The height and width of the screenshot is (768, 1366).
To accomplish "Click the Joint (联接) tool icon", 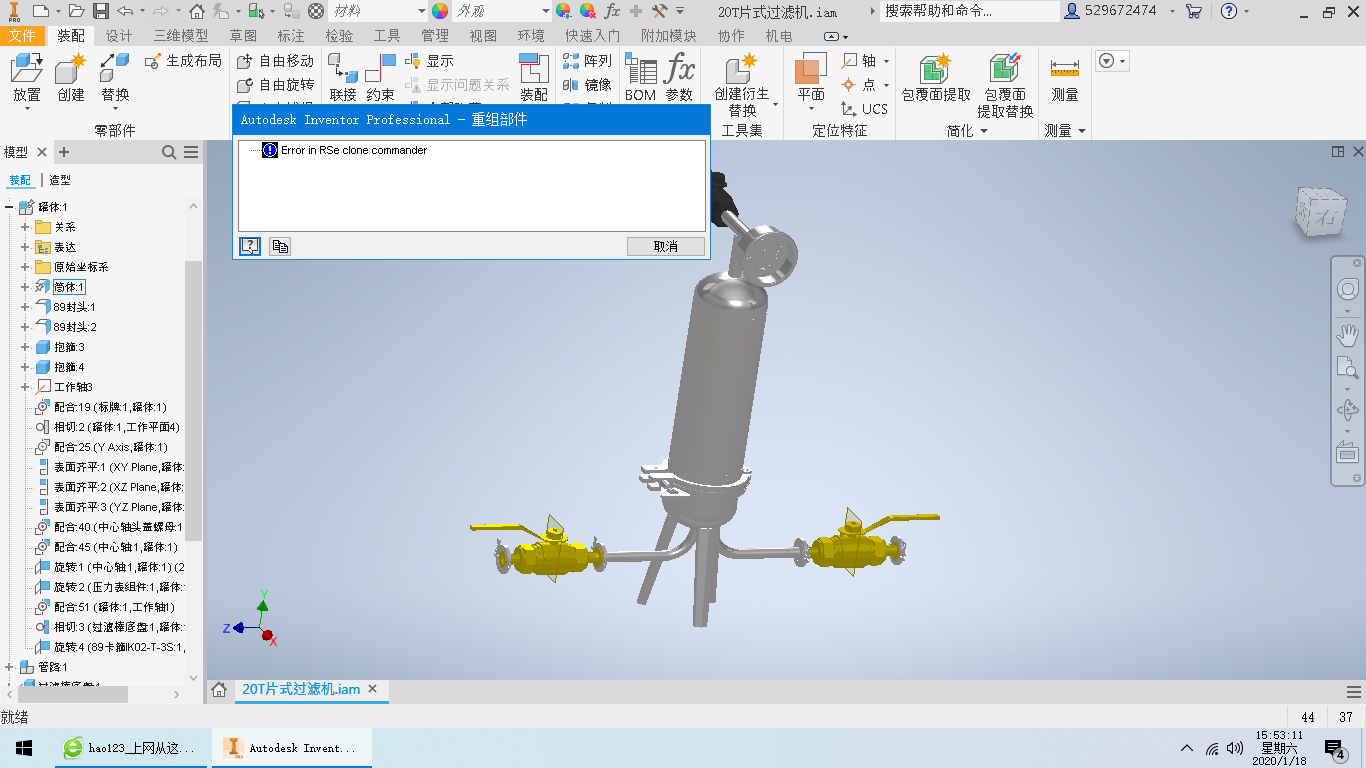I will [x=342, y=70].
